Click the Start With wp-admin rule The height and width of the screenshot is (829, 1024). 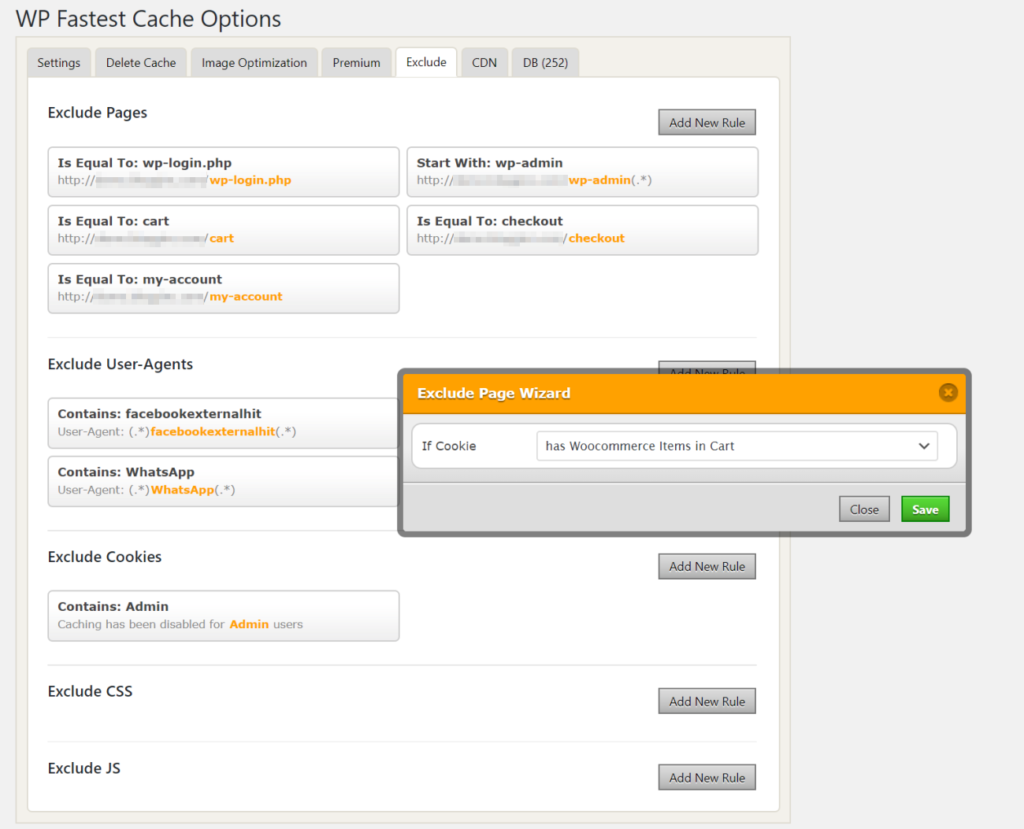click(584, 171)
